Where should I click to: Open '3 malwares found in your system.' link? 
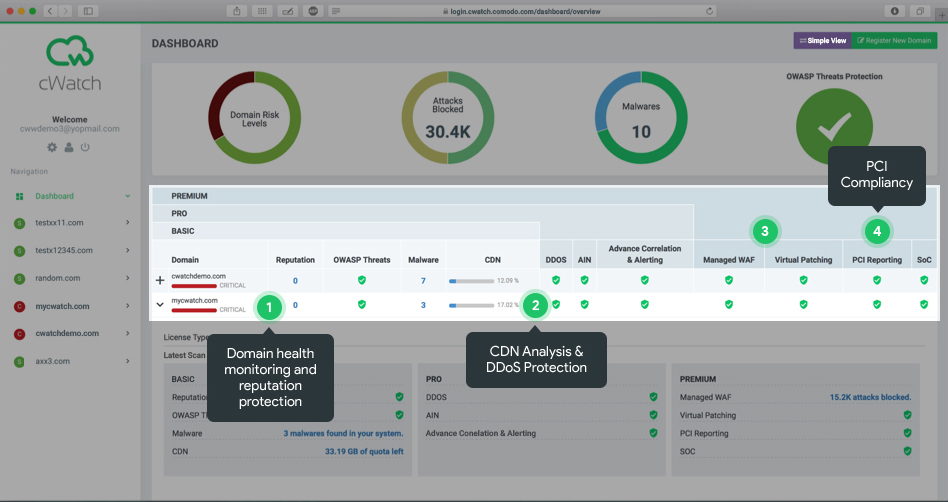click(x=343, y=433)
